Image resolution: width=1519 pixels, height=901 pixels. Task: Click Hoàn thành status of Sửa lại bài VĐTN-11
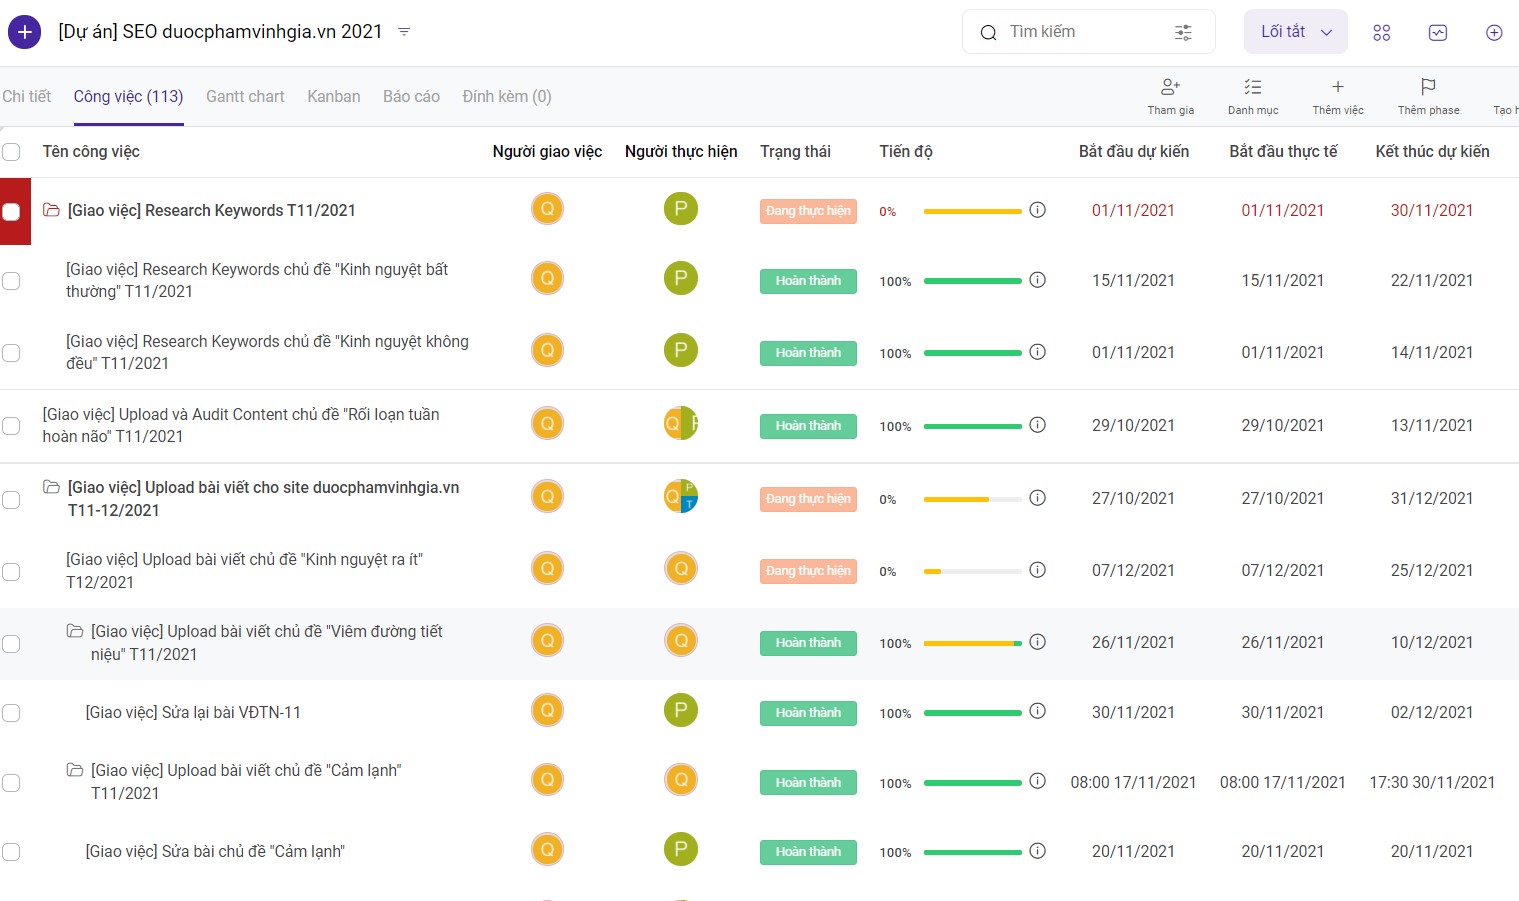[x=808, y=713]
